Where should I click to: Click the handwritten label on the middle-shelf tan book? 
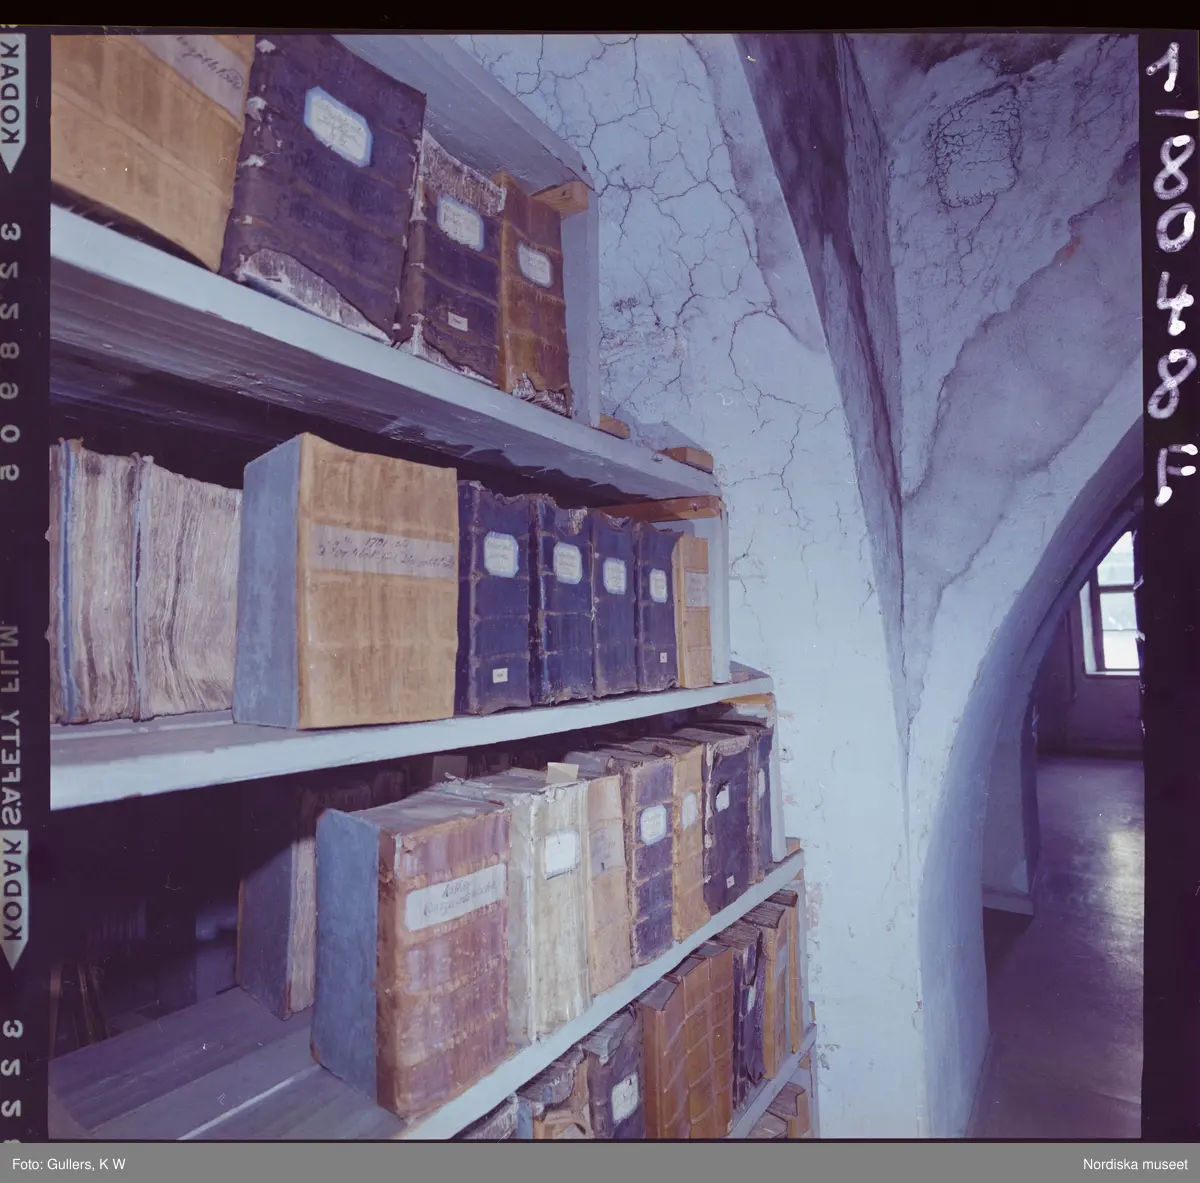point(378,552)
